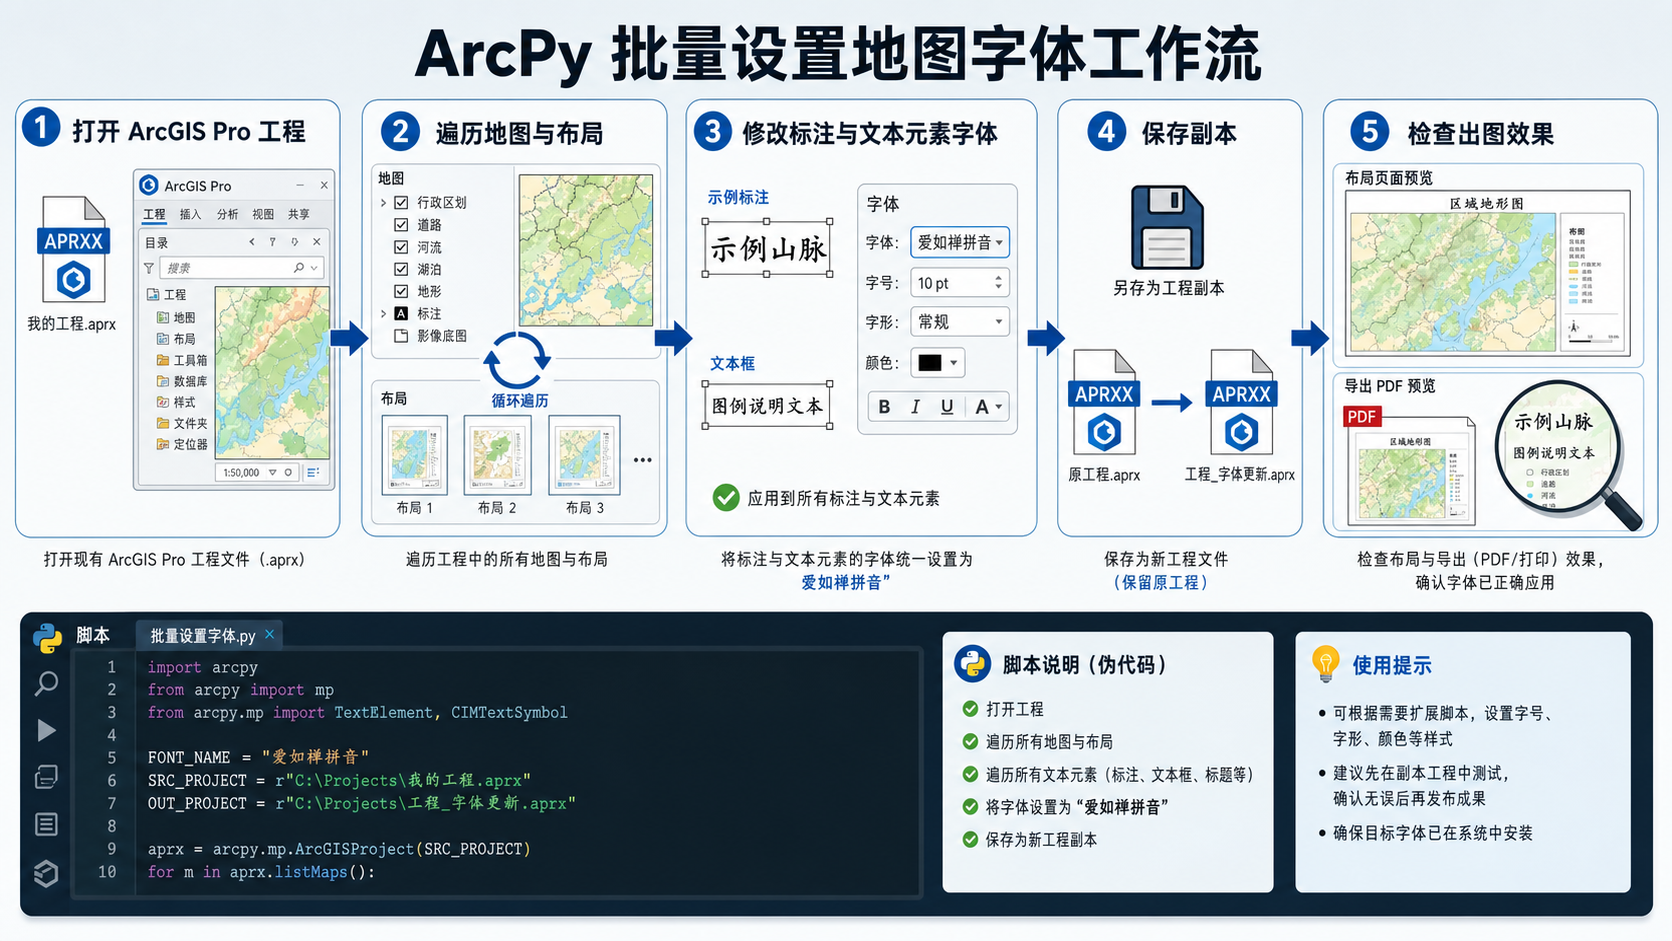Open the 定位器 item in the catalog
Image resolution: width=1672 pixels, height=941 pixels.
coord(181,444)
